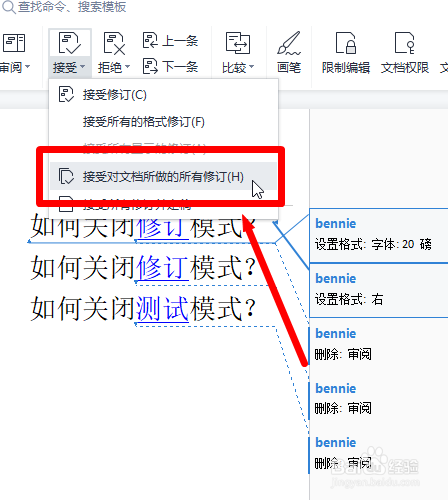448x500 pixels.
Task: Choose 接受对文档所做的所有修订(H)
Action: tap(163, 176)
